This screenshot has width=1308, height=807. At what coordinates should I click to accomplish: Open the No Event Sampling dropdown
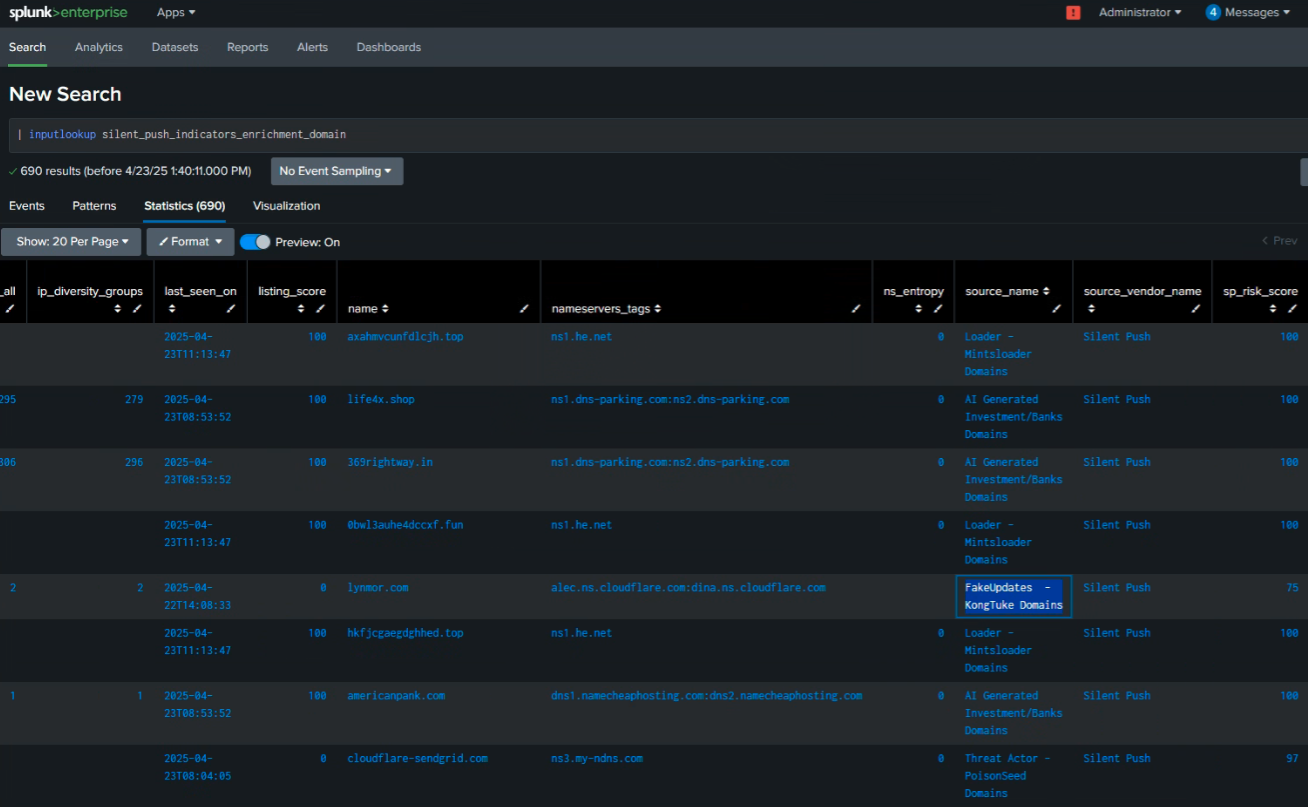[337, 171]
